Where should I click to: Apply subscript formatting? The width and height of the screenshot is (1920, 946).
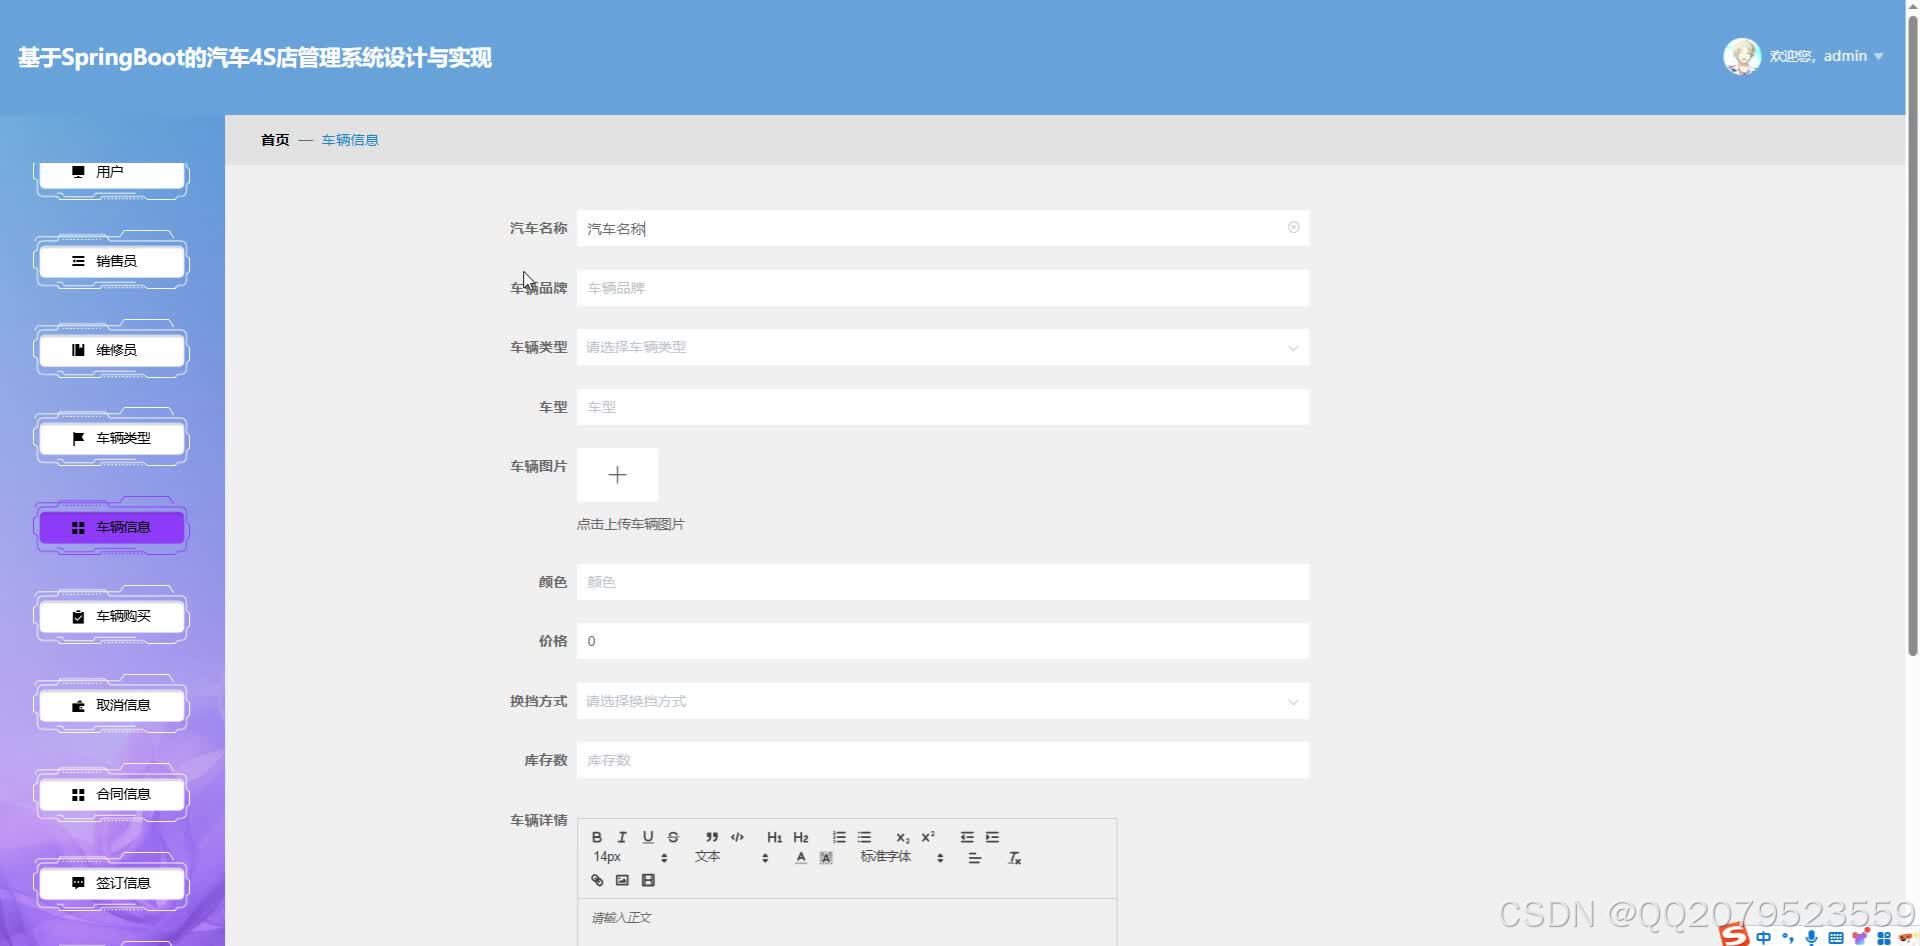pos(903,837)
